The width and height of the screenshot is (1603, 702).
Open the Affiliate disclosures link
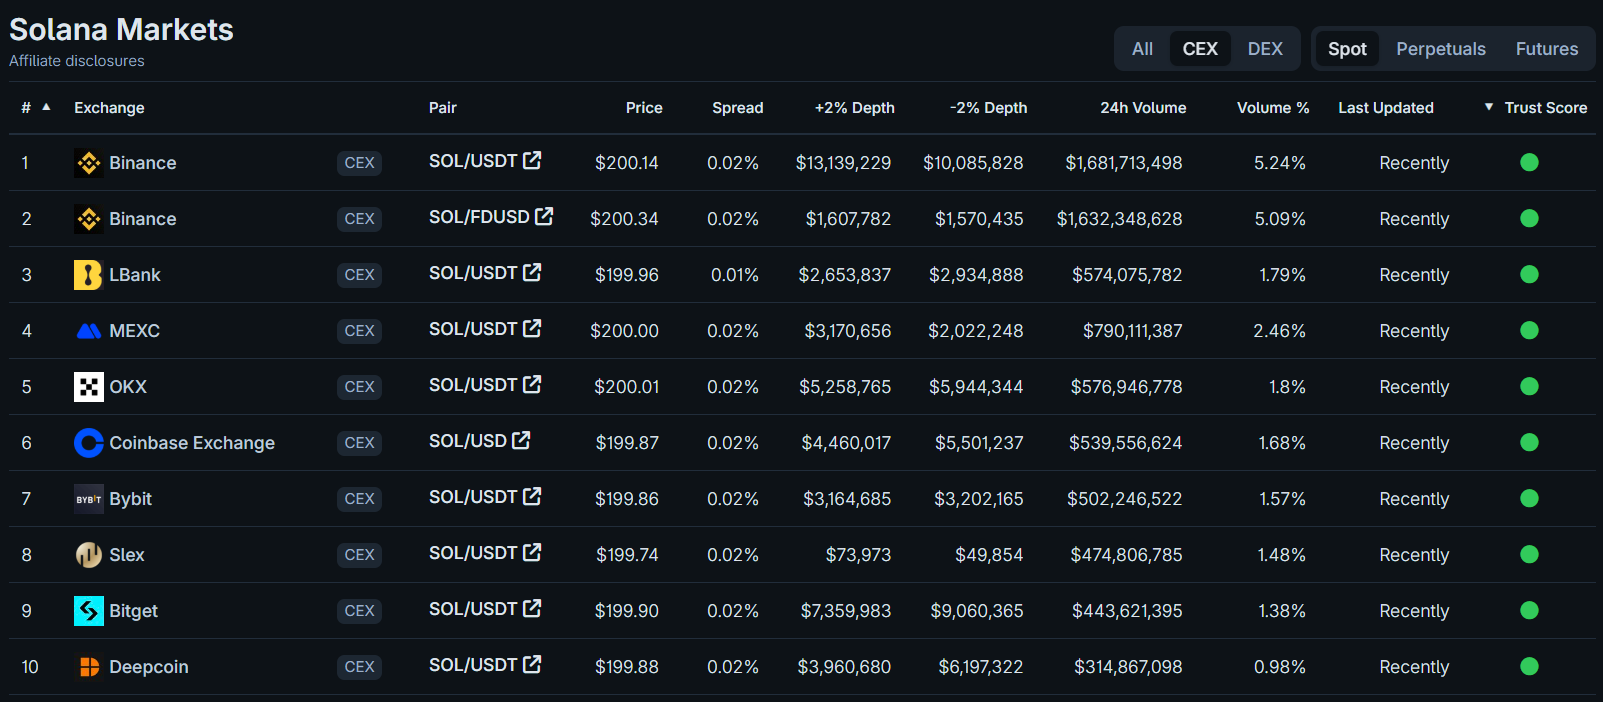tap(76, 60)
